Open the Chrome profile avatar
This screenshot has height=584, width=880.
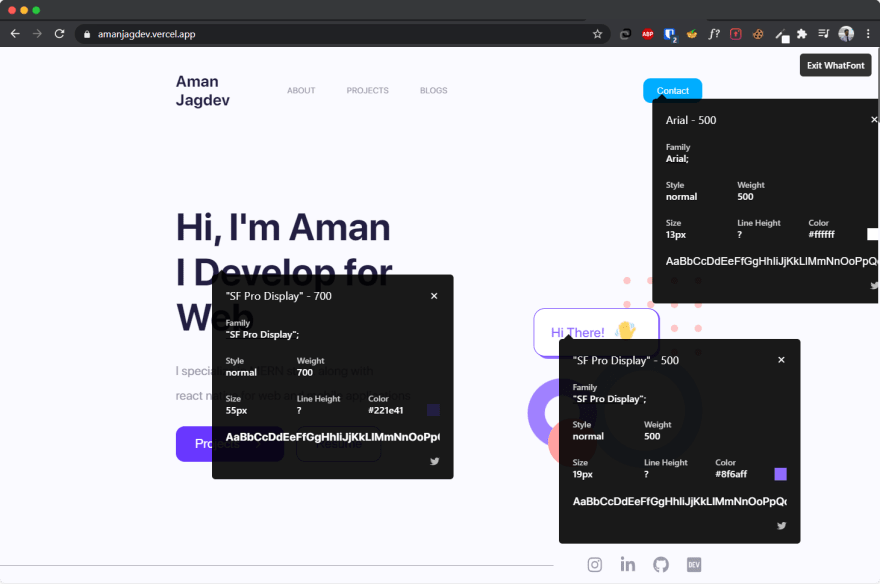[x=846, y=34]
